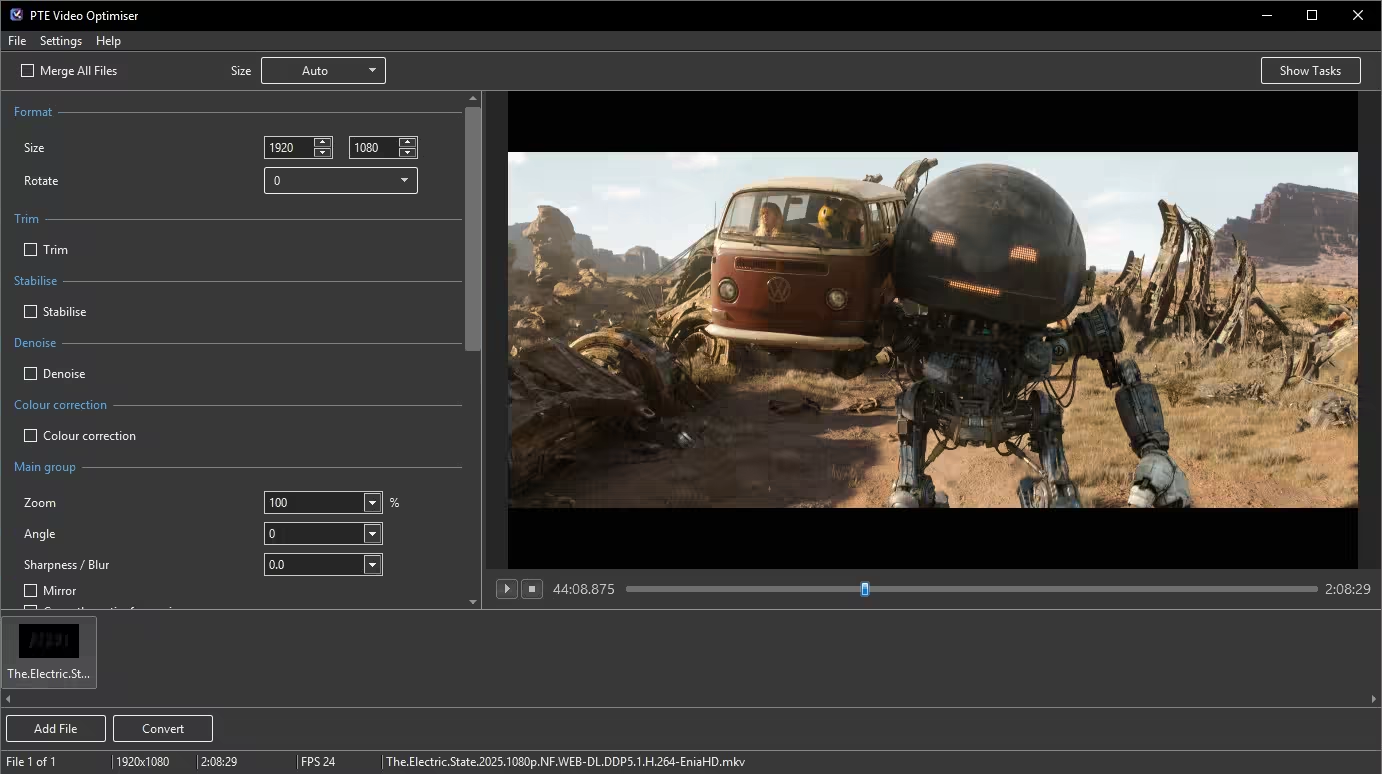The height and width of the screenshot is (774, 1382).
Task: Click the File 1 of 1 status entry
Action: coord(31,762)
